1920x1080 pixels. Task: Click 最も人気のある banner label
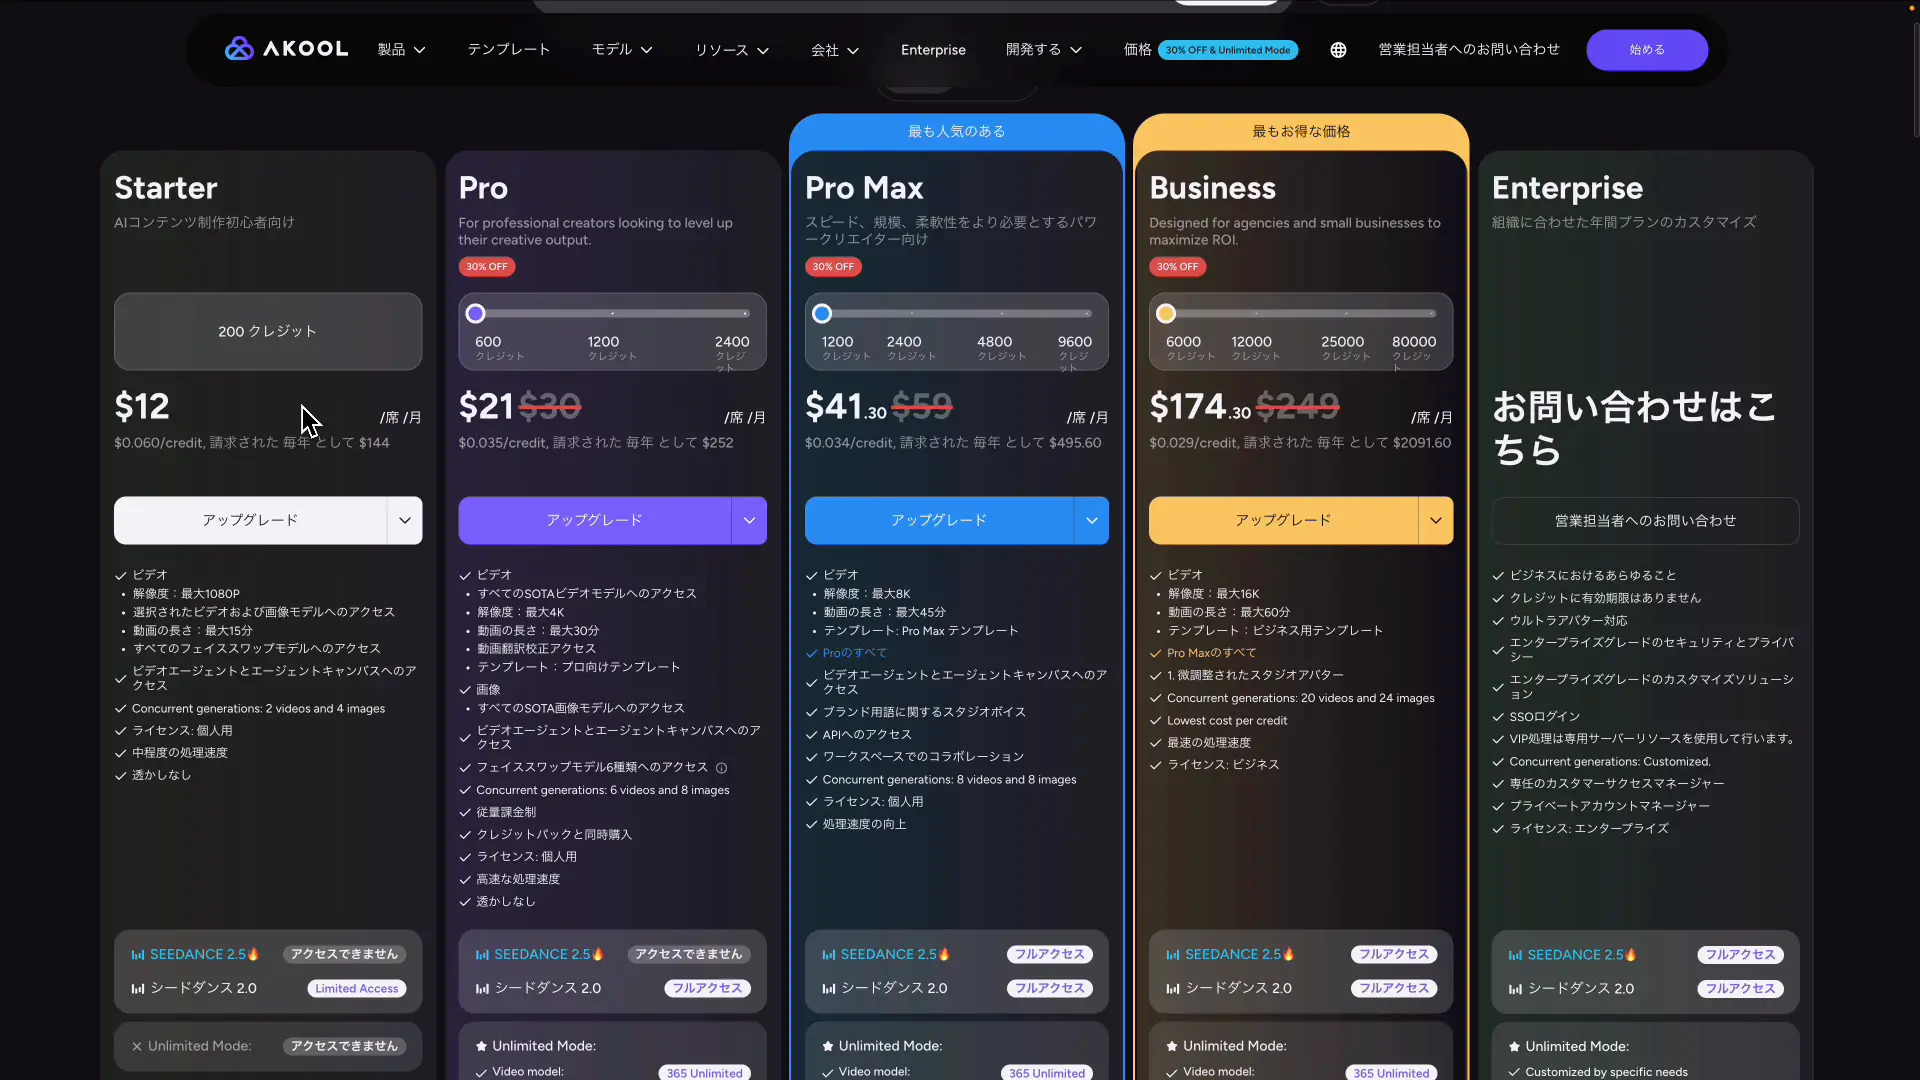pos(956,131)
